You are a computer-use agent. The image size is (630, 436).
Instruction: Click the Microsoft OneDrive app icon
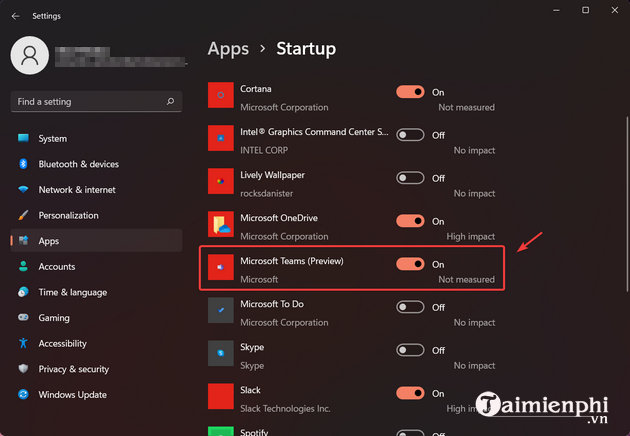point(221,224)
